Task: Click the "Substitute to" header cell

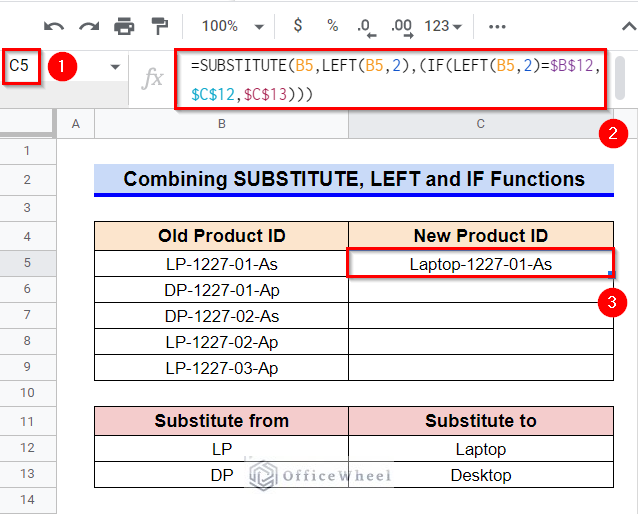Action: 481,421
